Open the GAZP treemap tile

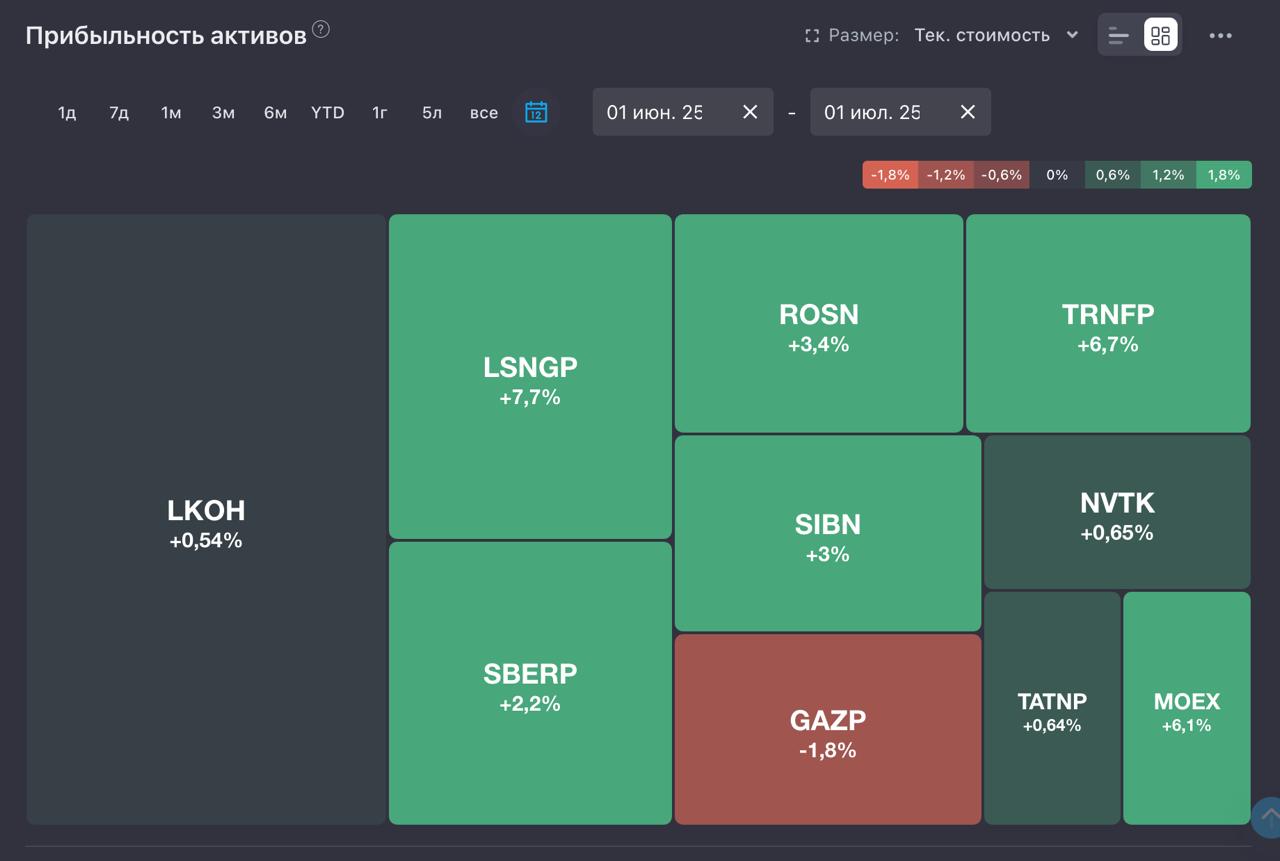tap(828, 729)
